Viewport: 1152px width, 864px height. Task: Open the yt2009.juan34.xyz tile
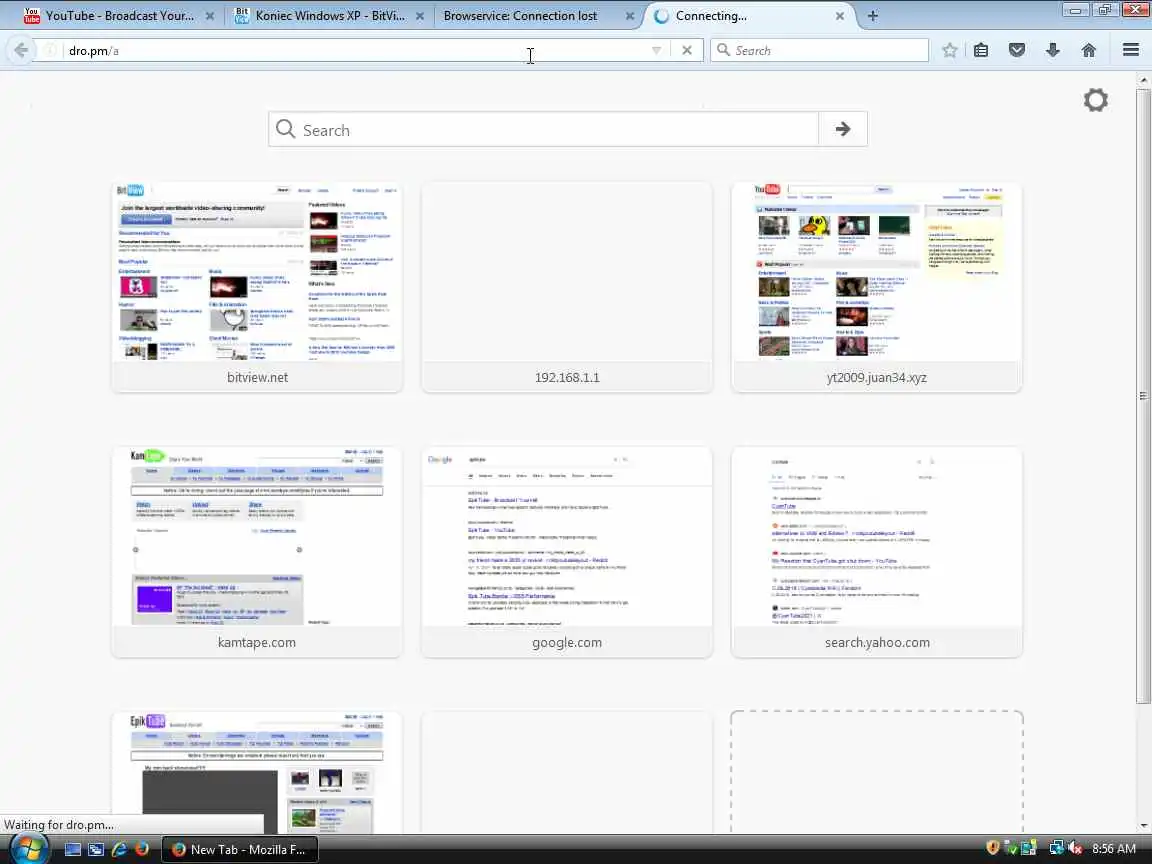pos(876,287)
